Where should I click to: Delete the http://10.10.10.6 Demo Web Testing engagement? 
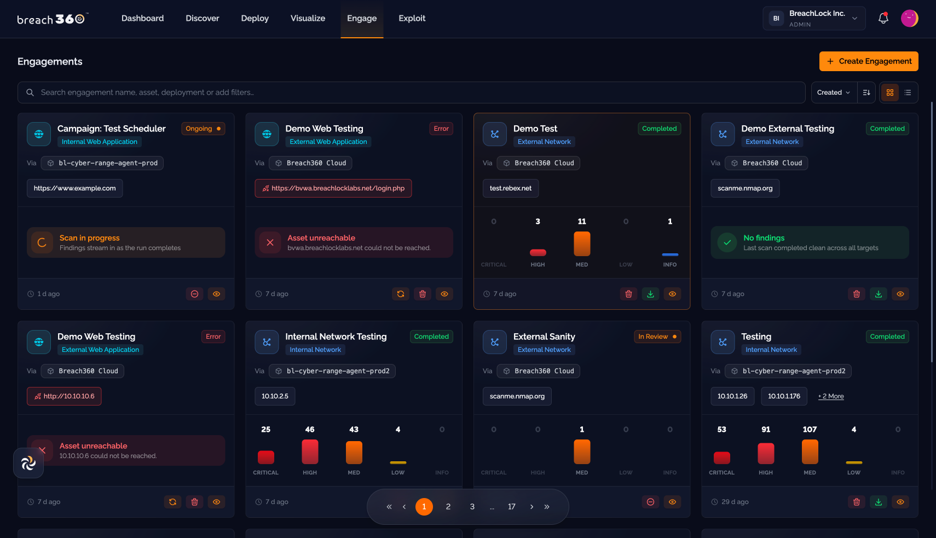click(195, 502)
